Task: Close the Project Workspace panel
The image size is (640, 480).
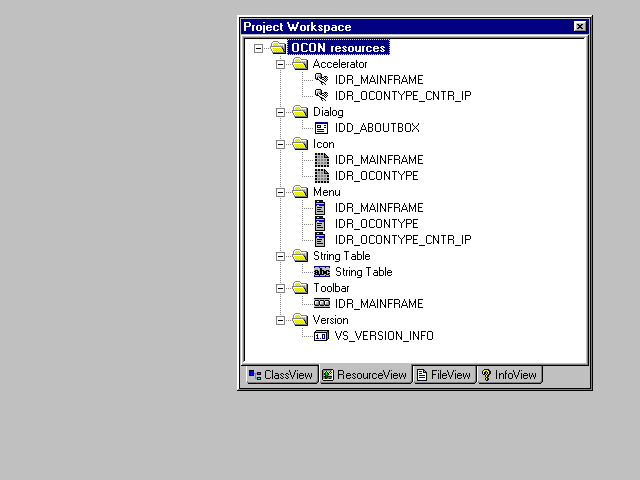Action: (580, 27)
